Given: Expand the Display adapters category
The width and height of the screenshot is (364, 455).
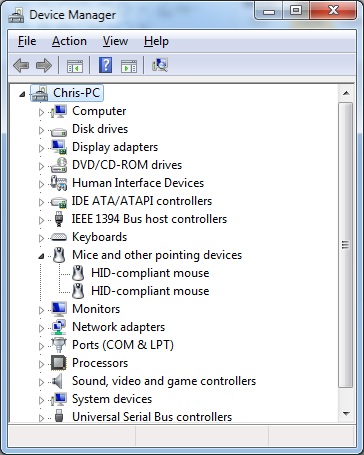Looking at the screenshot, I should (41, 148).
